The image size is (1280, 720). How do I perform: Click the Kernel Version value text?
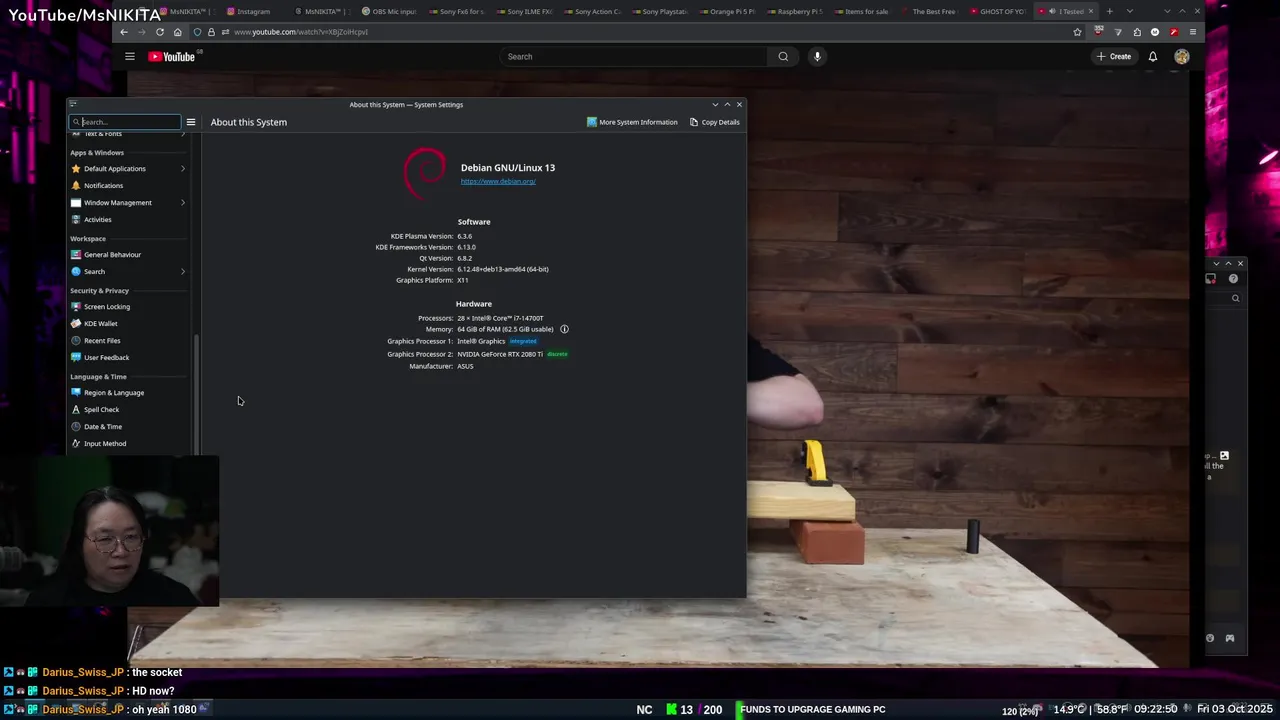point(503,269)
